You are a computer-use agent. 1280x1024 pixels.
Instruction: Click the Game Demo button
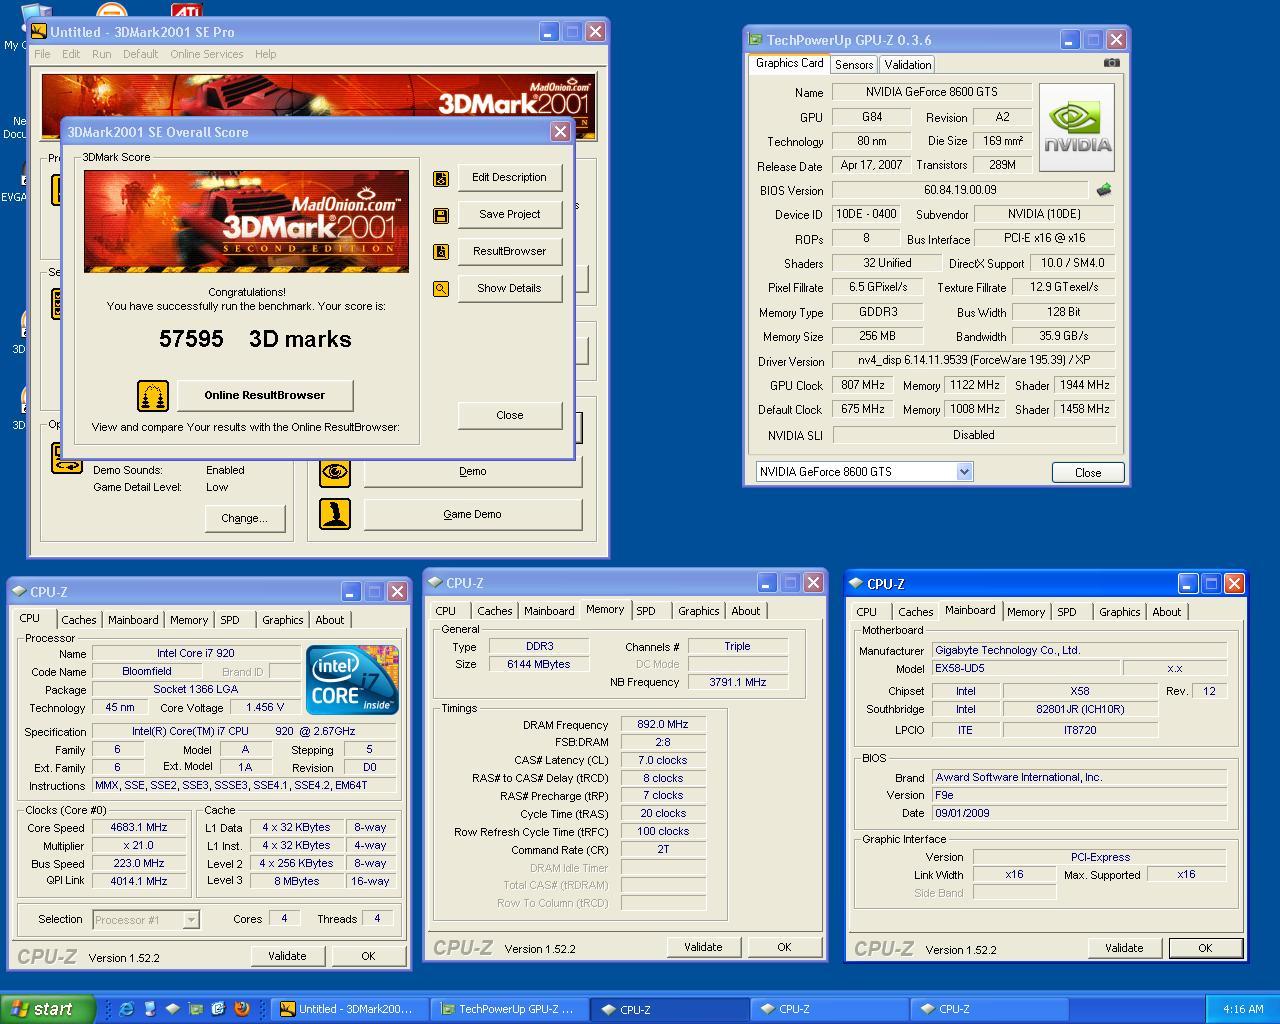(x=472, y=515)
